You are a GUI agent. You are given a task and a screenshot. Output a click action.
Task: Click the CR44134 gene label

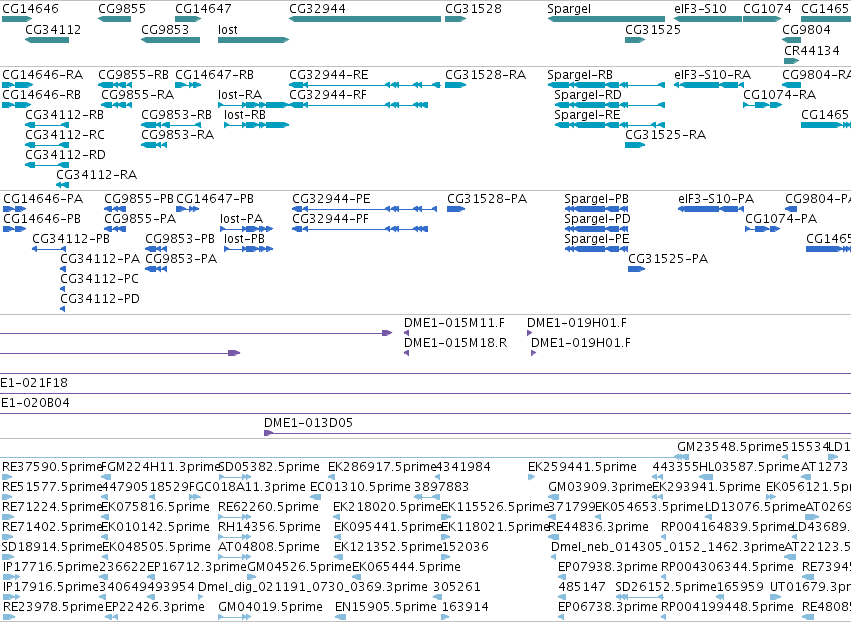pos(812,50)
